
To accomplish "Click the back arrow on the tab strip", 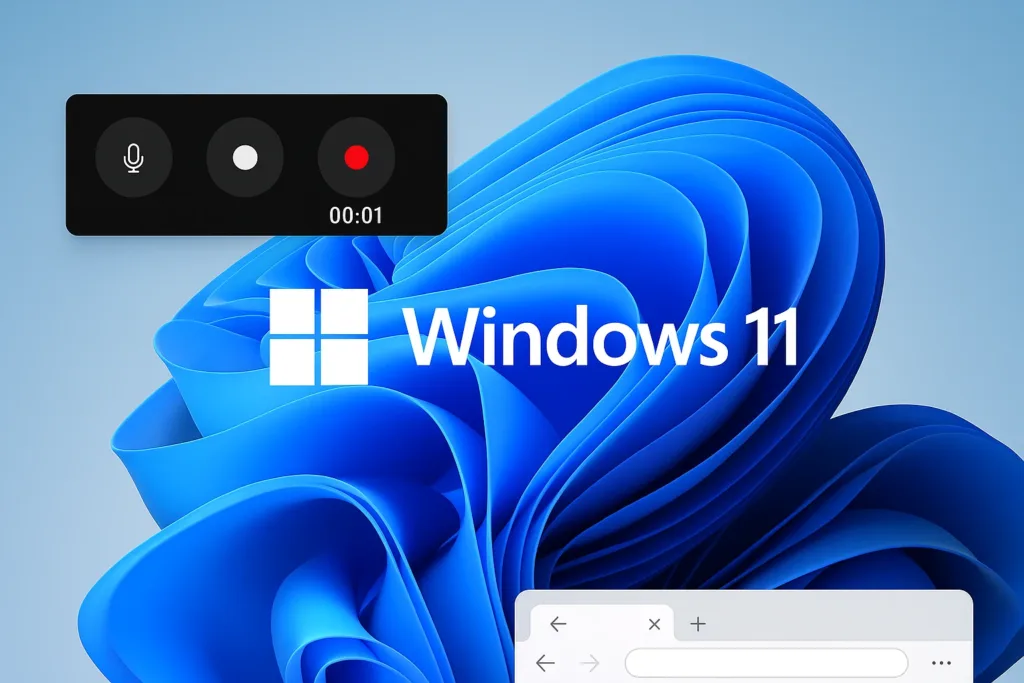I will click(558, 623).
